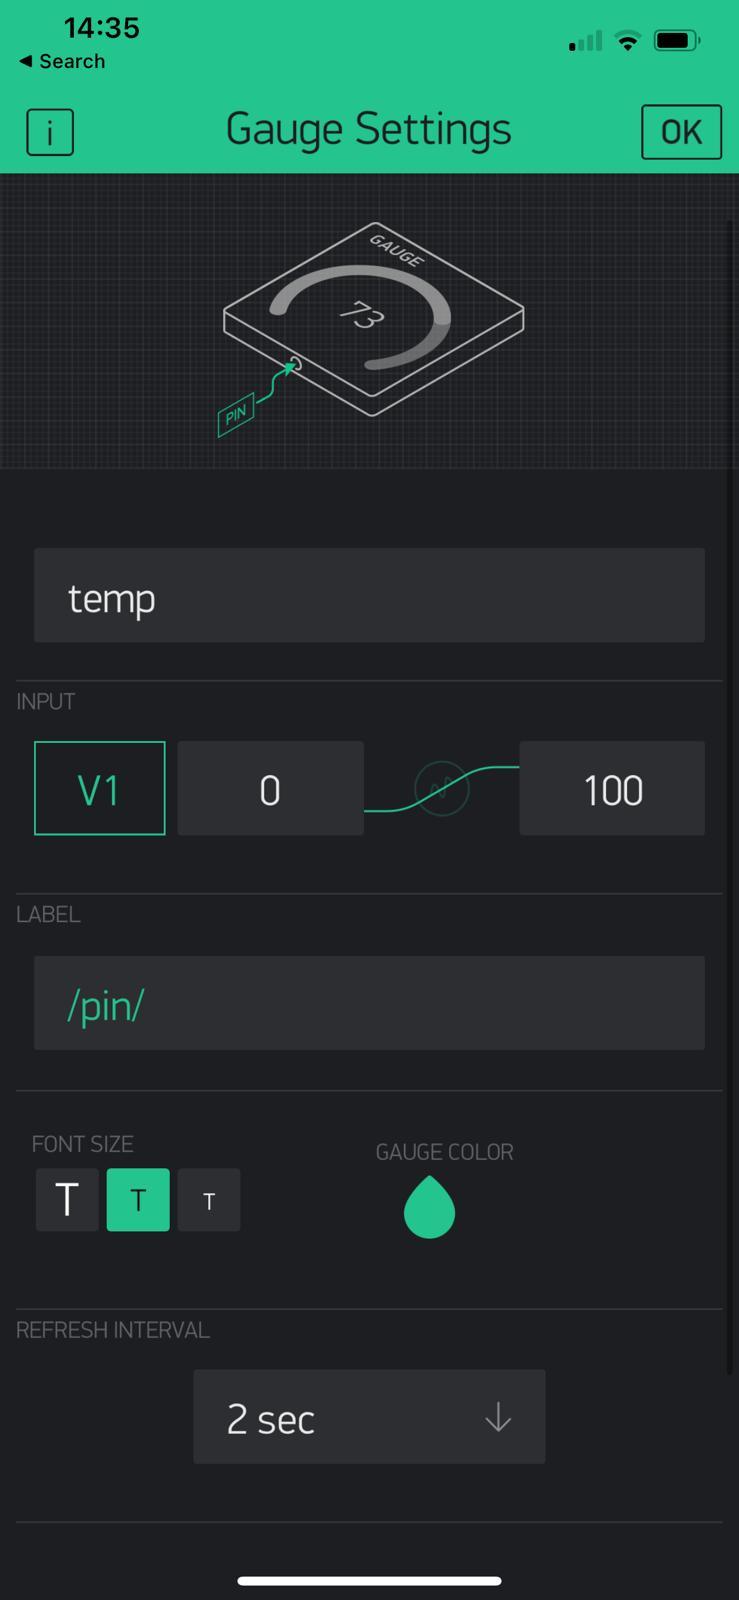Viewport: 739px width, 1600px height.
Task: Select the medium font size
Action: pyautogui.click(x=138, y=1200)
